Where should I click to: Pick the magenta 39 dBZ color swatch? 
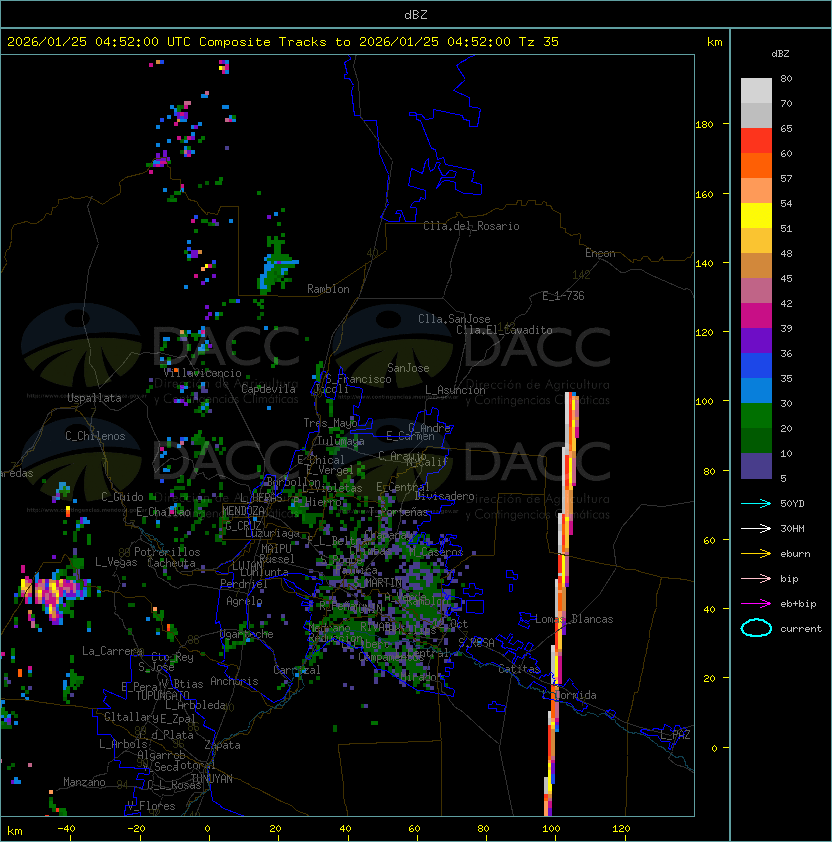pyautogui.click(x=756, y=315)
